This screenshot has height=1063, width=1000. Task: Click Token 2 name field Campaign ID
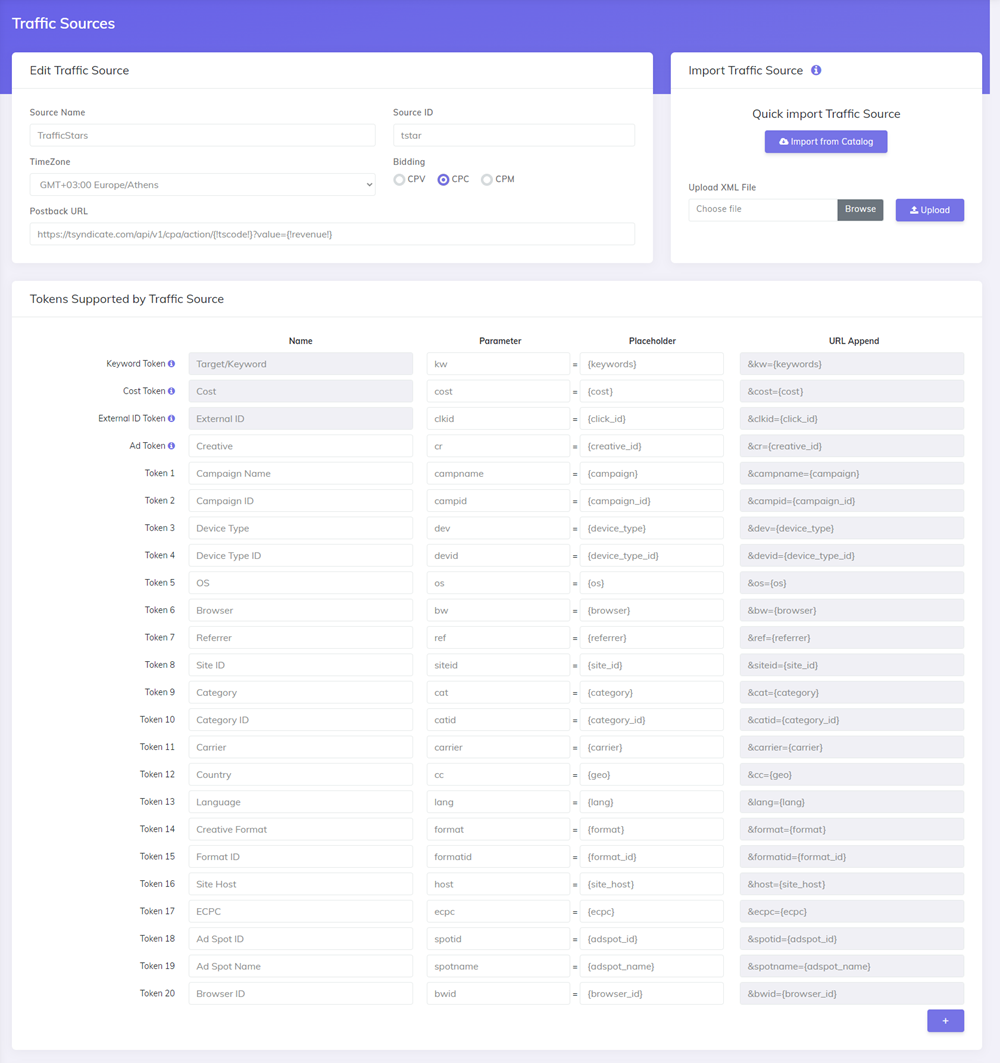click(x=300, y=501)
